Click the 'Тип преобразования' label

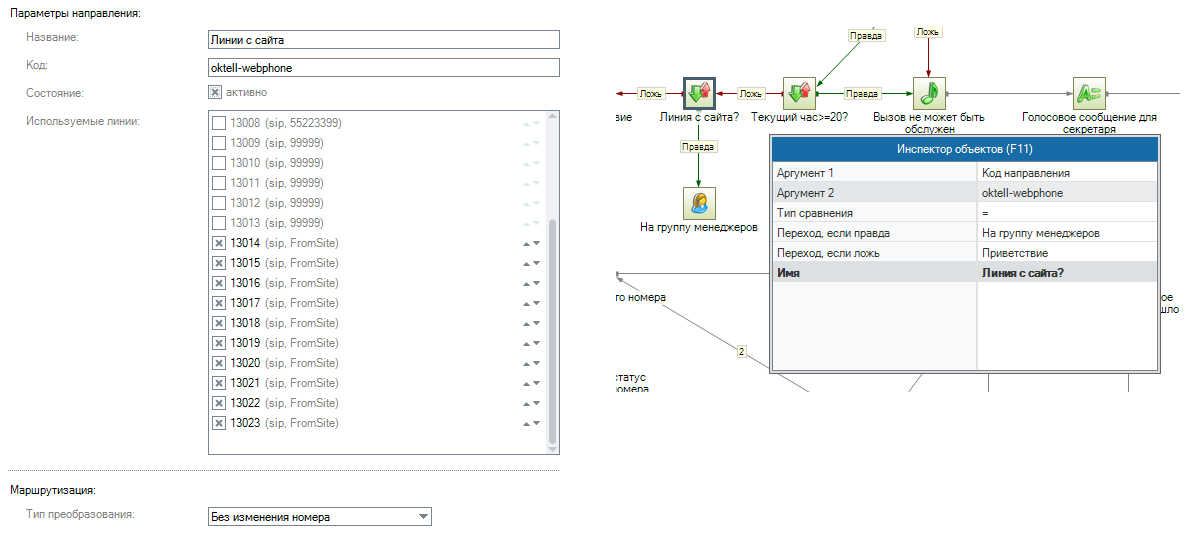[x=79, y=514]
